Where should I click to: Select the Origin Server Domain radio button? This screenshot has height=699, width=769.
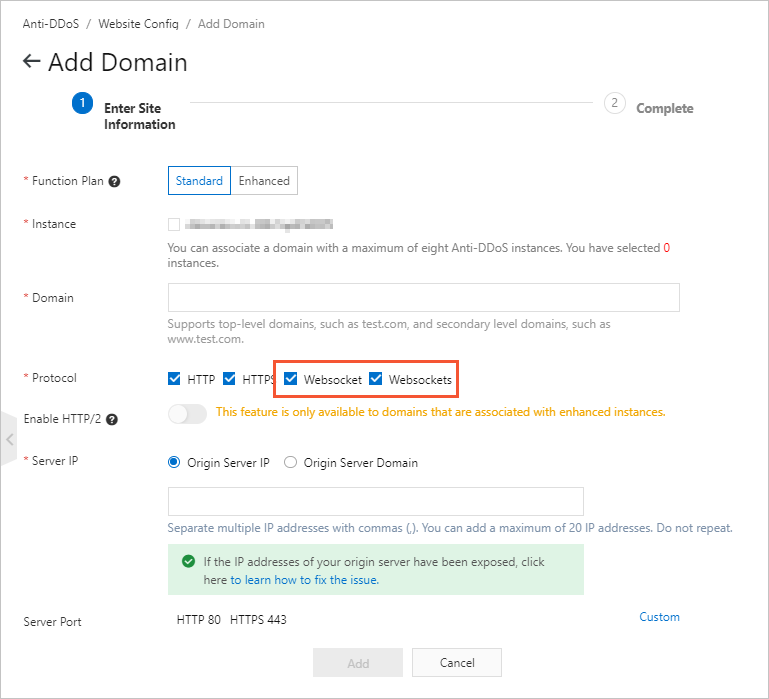point(291,463)
